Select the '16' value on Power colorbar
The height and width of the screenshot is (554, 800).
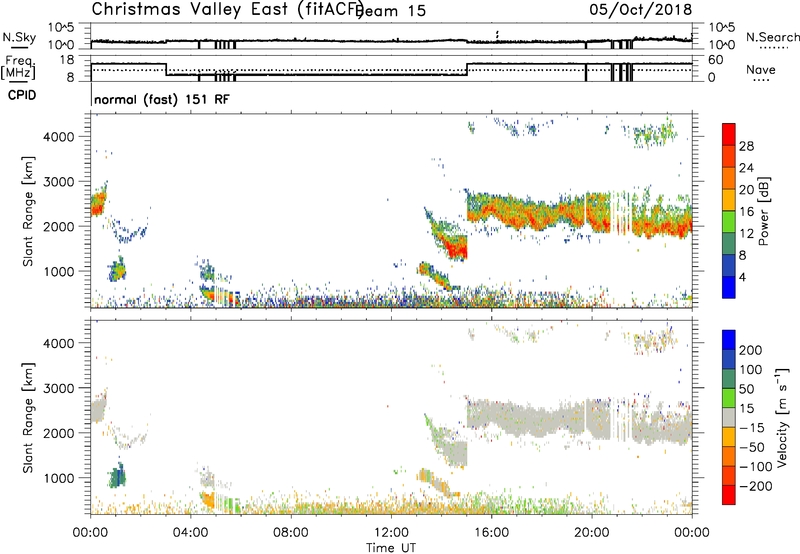pos(746,212)
